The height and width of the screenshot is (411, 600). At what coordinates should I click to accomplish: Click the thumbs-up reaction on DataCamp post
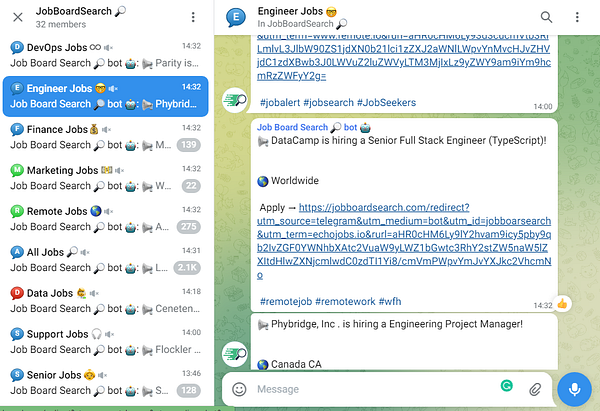tap(562, 304)
